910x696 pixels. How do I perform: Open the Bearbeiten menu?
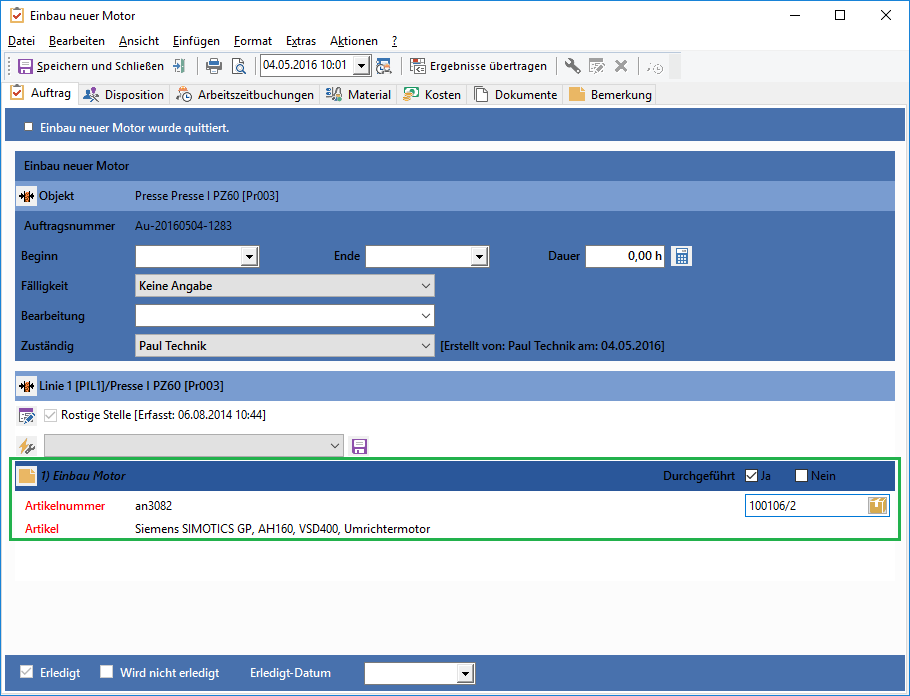tap(77, 41)
